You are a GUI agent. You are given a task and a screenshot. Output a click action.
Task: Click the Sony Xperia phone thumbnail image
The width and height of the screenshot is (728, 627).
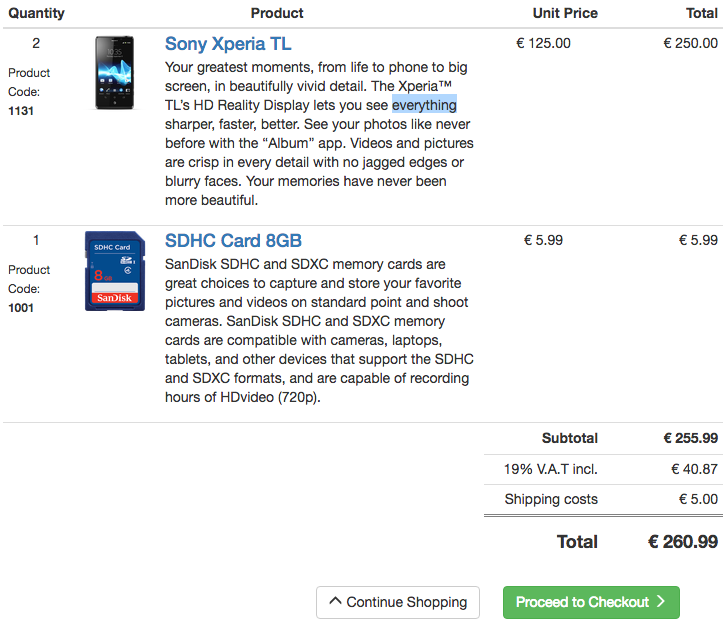coord(114,72)
